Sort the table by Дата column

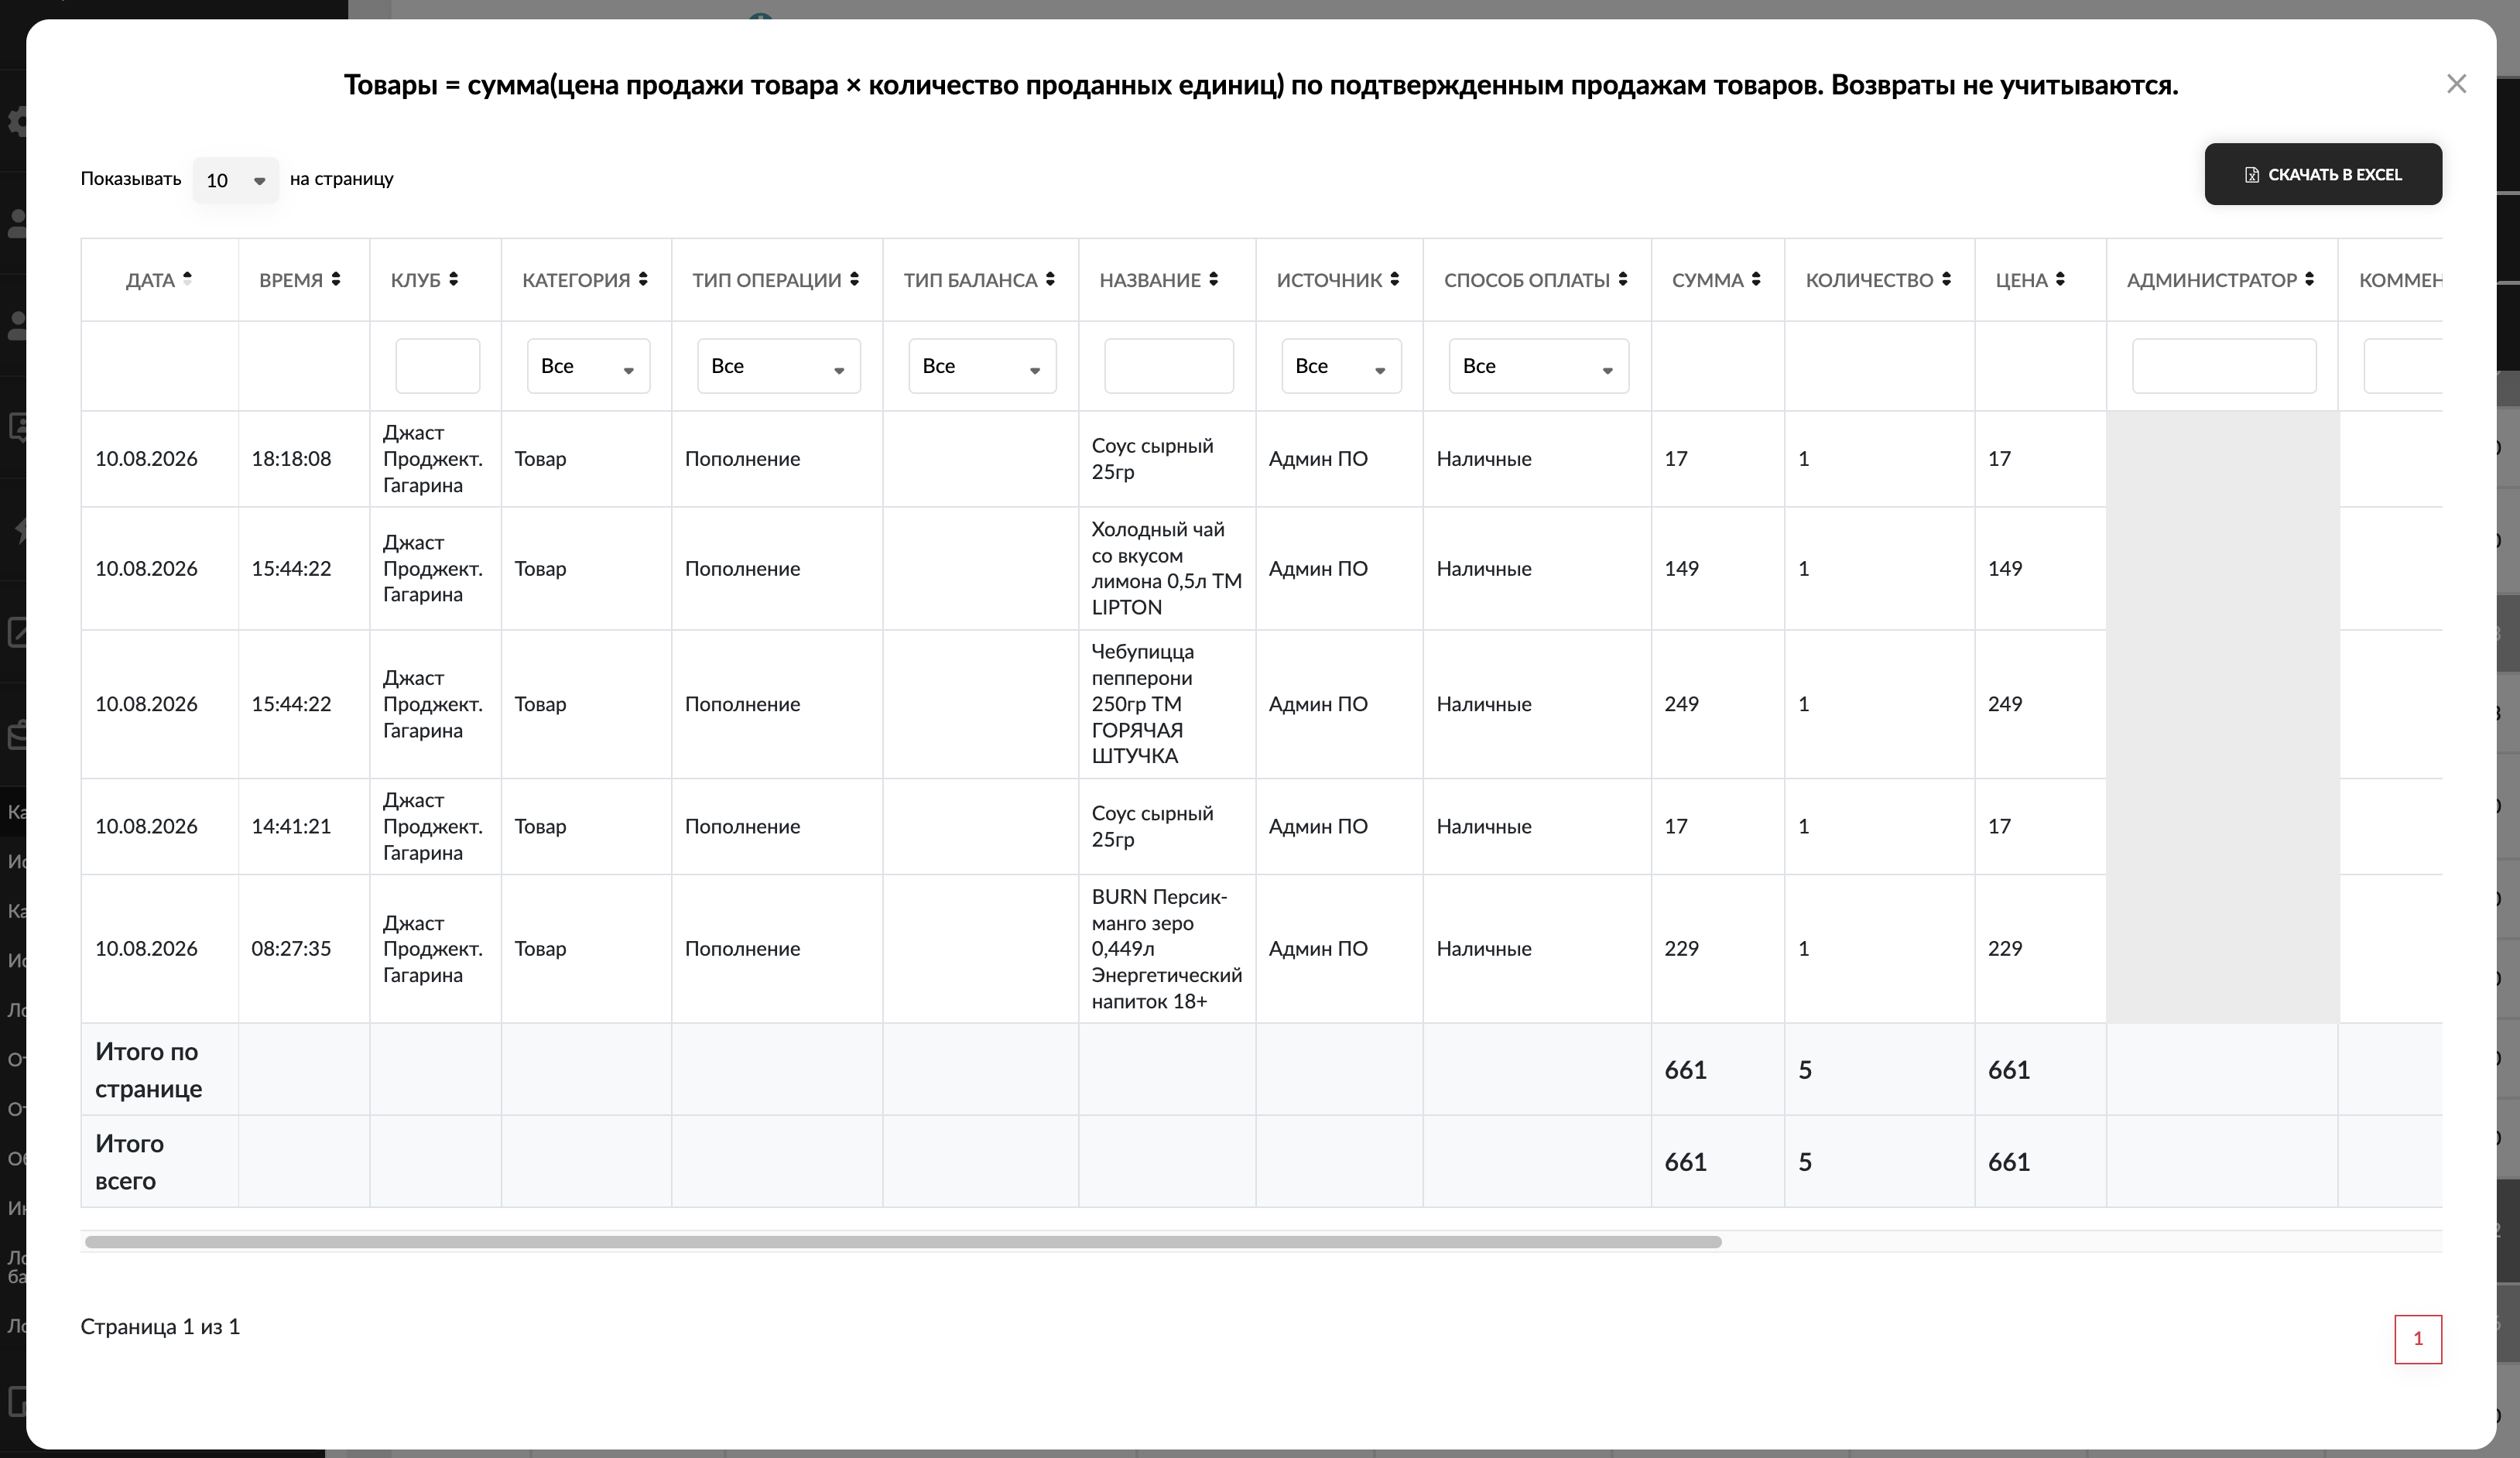(x=187, y=279)
